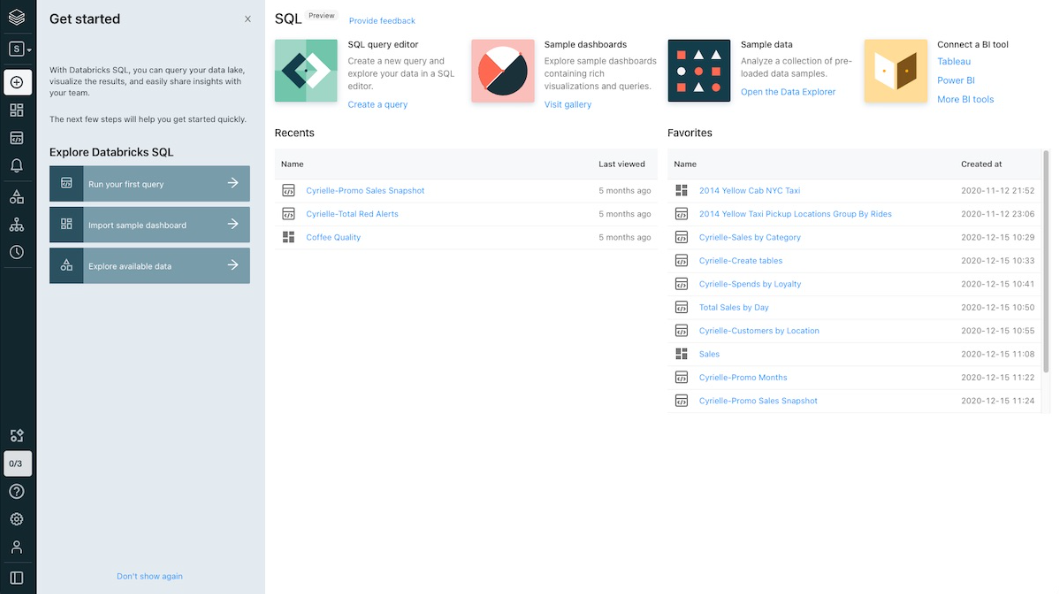Image resolution: width=1059 pixels, height=594 pixels.
Task: Click the Sample dashboards pie thumbnail
Action: pyautogui.click(x=502, y=71)
